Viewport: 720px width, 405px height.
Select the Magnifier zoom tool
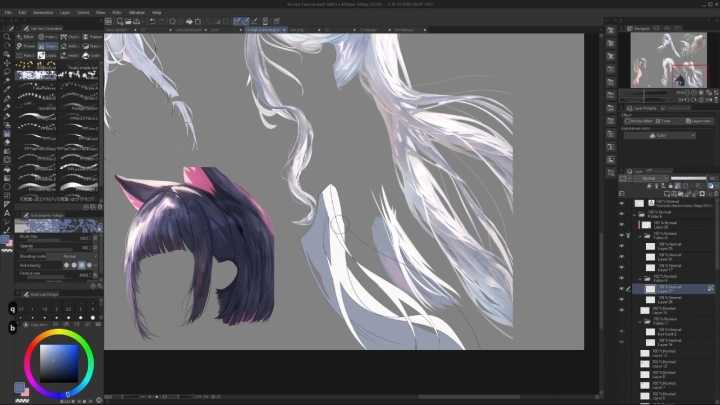pos(8,36)
